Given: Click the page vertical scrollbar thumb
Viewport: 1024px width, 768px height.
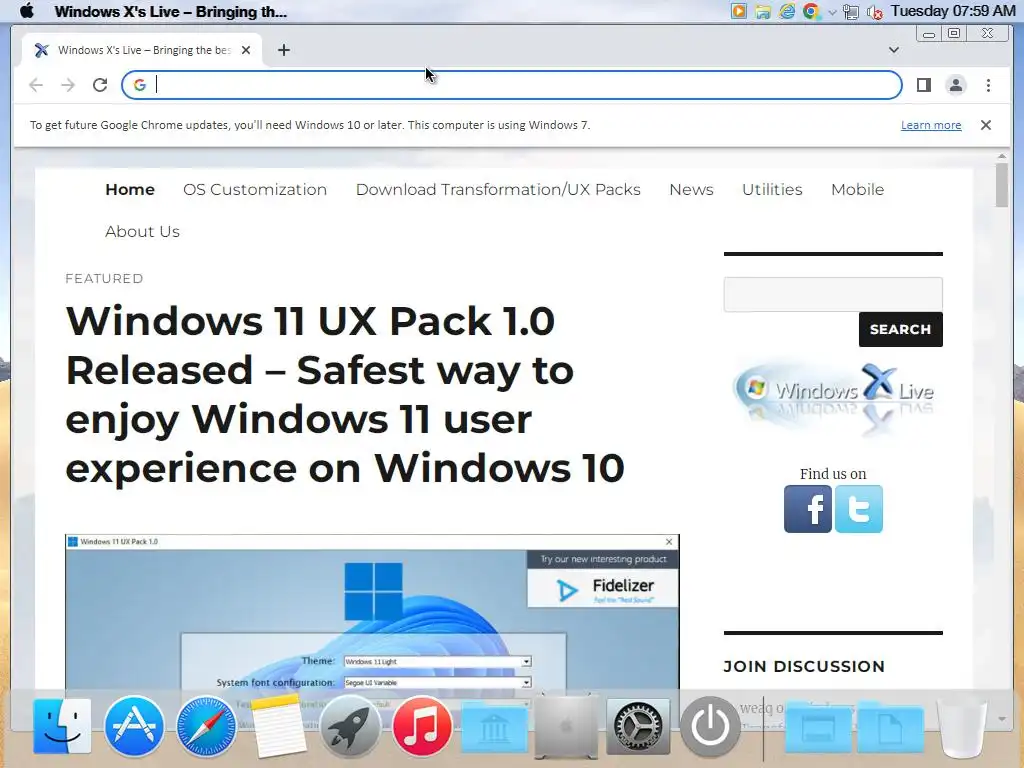Looking at the screenshot, I should (x=1002, y=185).
